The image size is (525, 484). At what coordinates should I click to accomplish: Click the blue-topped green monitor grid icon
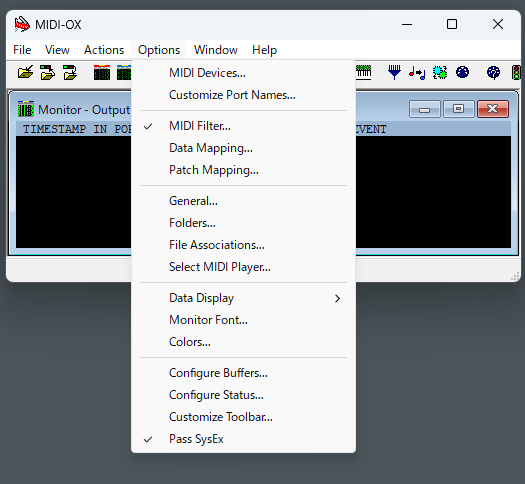pos(124,72)
